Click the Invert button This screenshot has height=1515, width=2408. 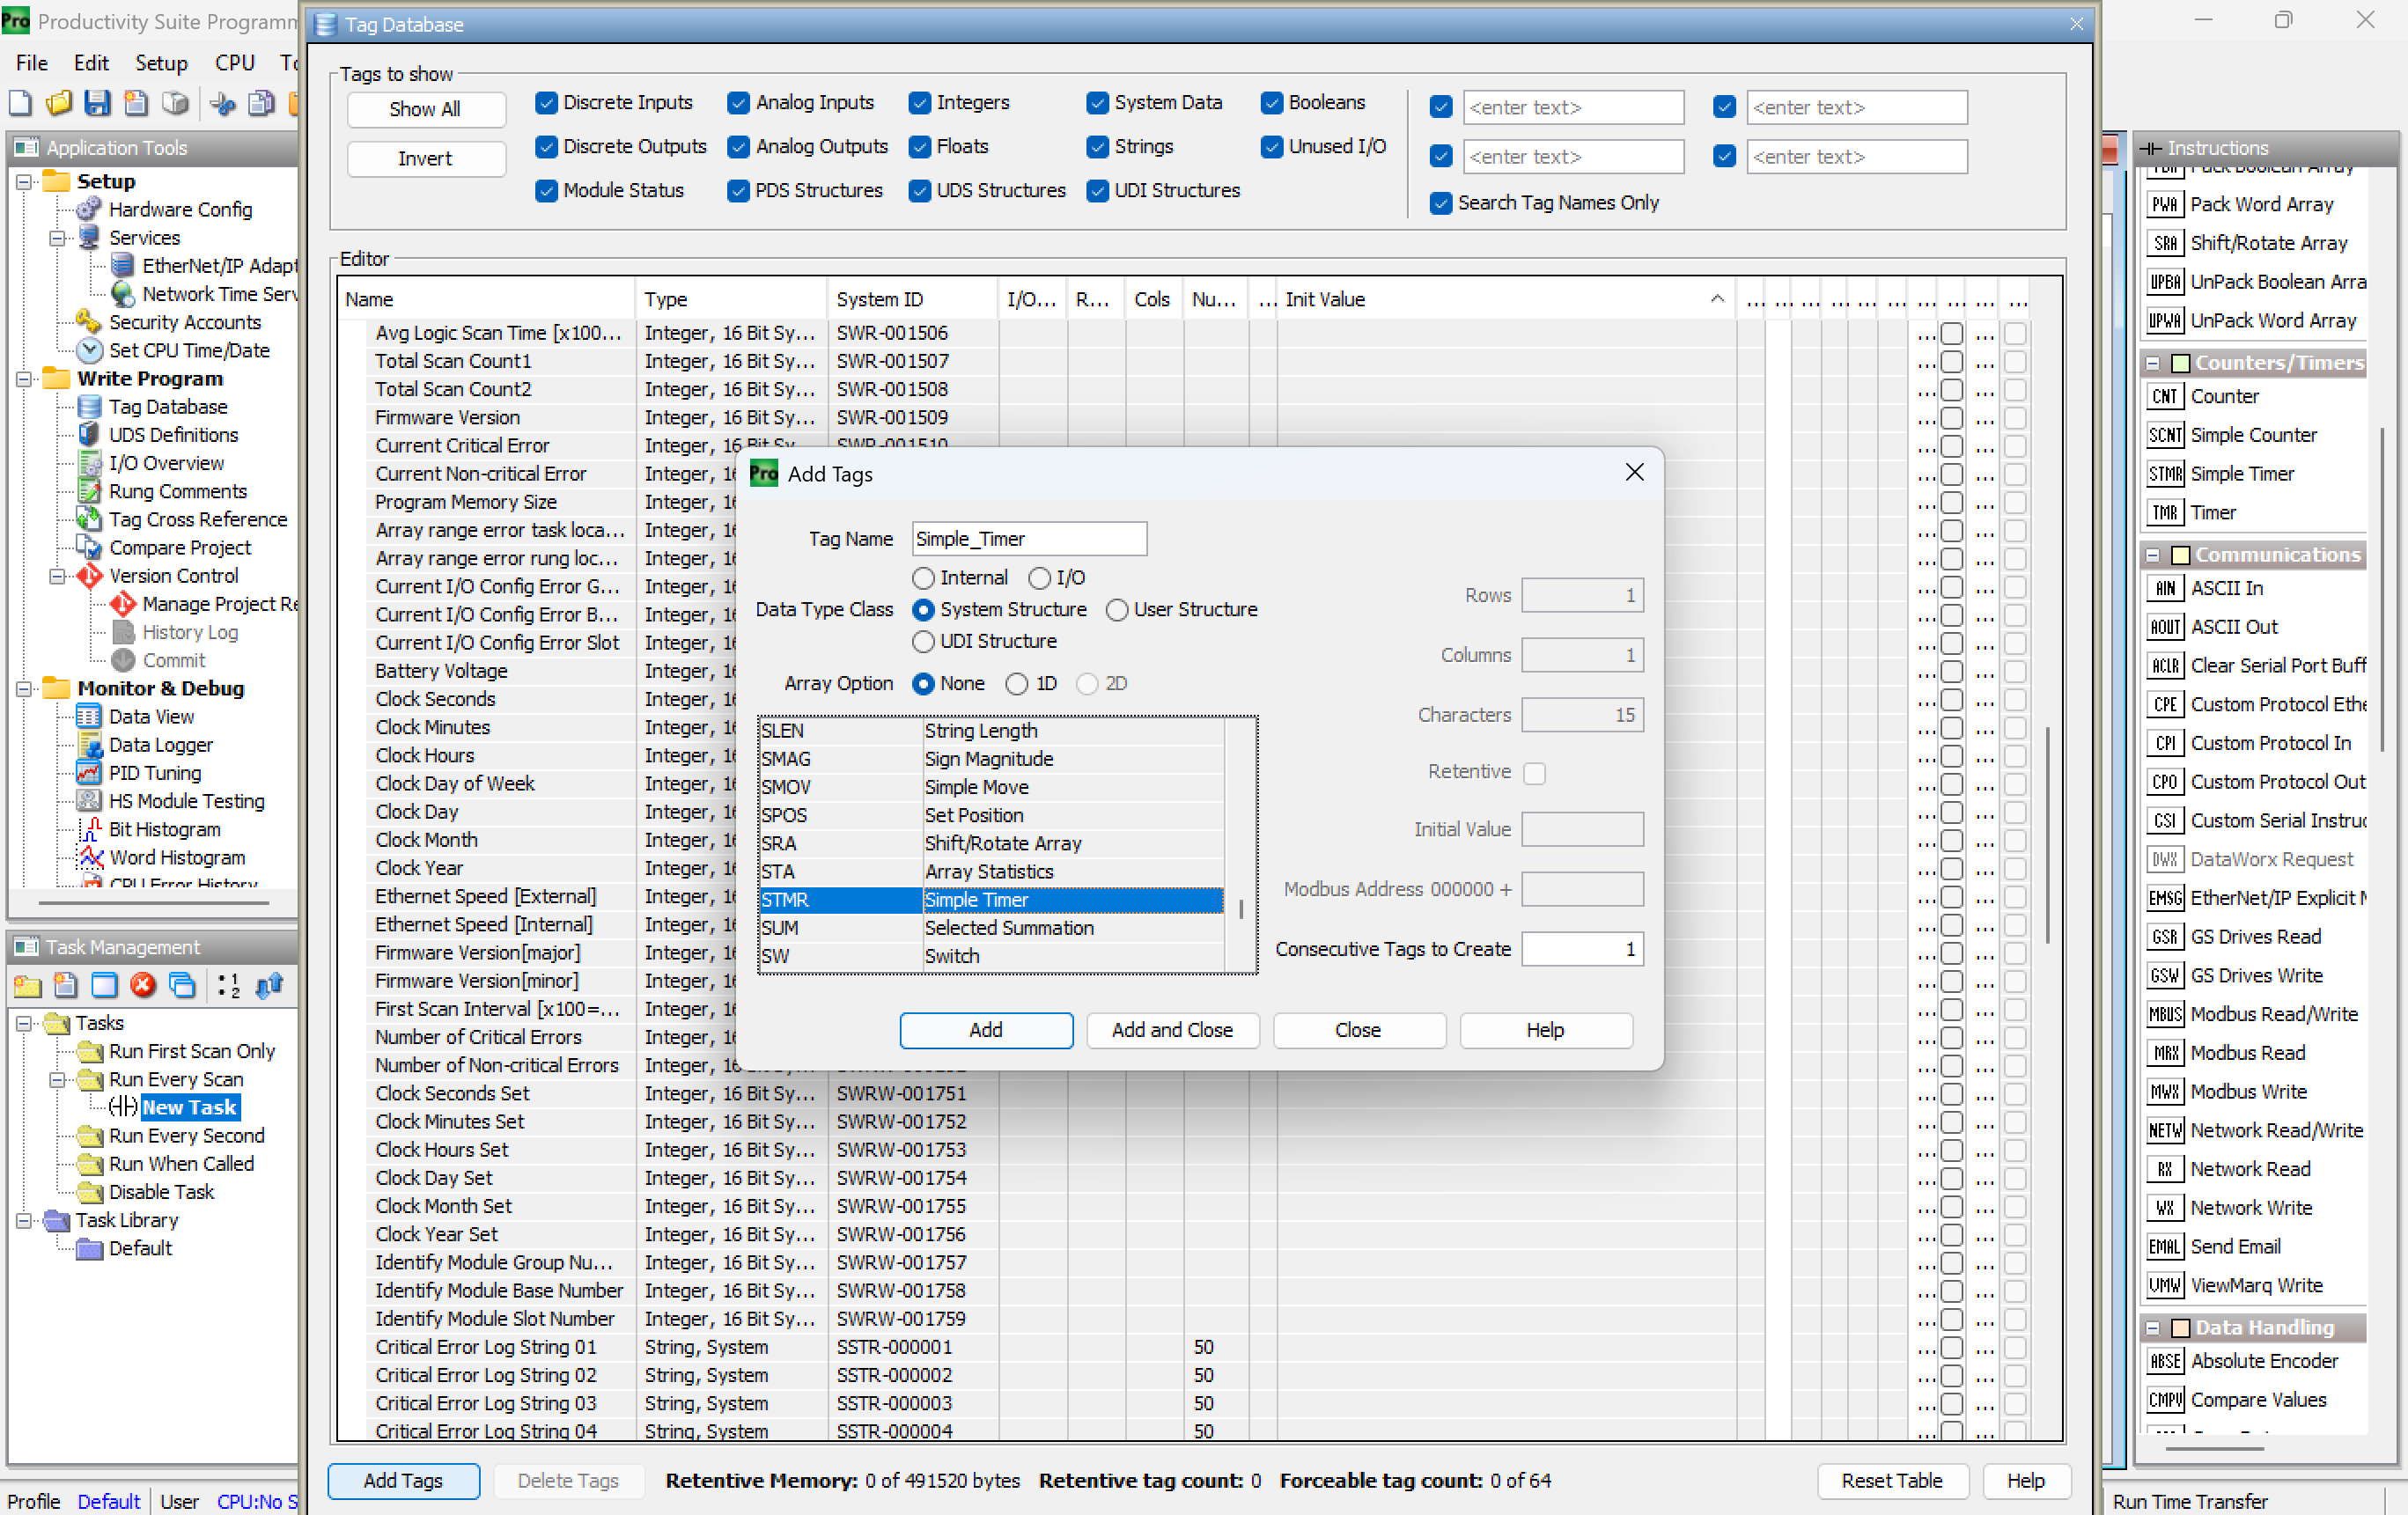[x=425, y=158]
